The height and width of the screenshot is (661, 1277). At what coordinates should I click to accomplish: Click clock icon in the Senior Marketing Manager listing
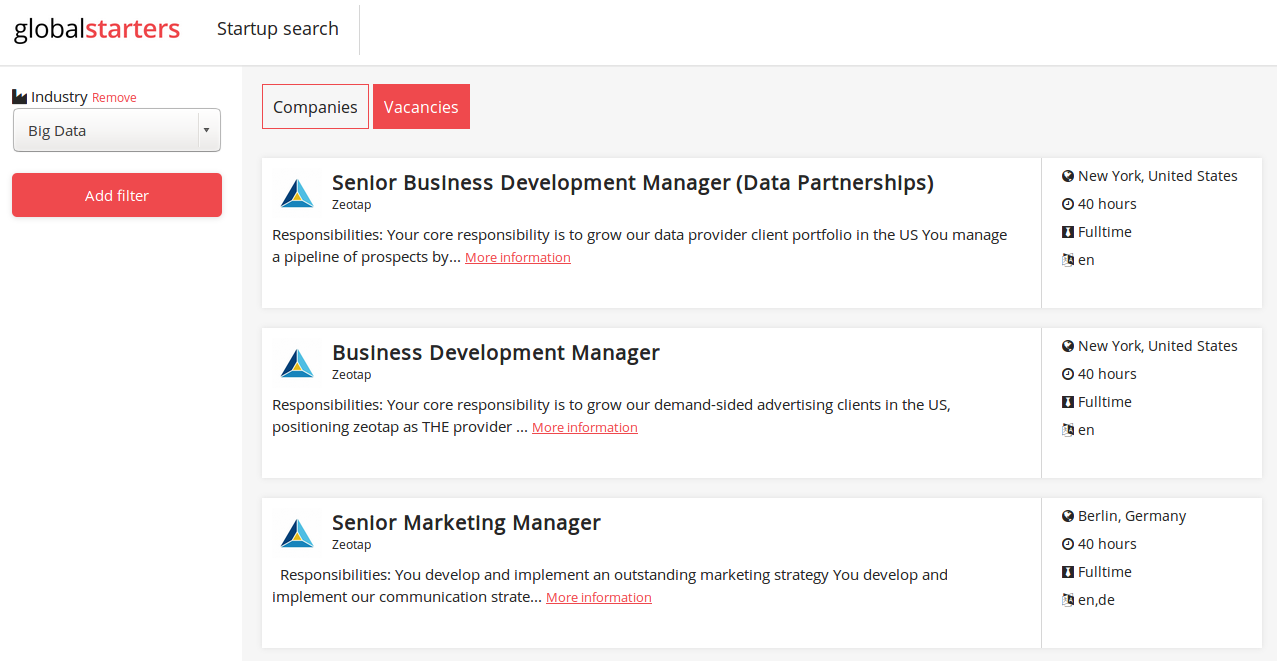(x=1068, y=544)
